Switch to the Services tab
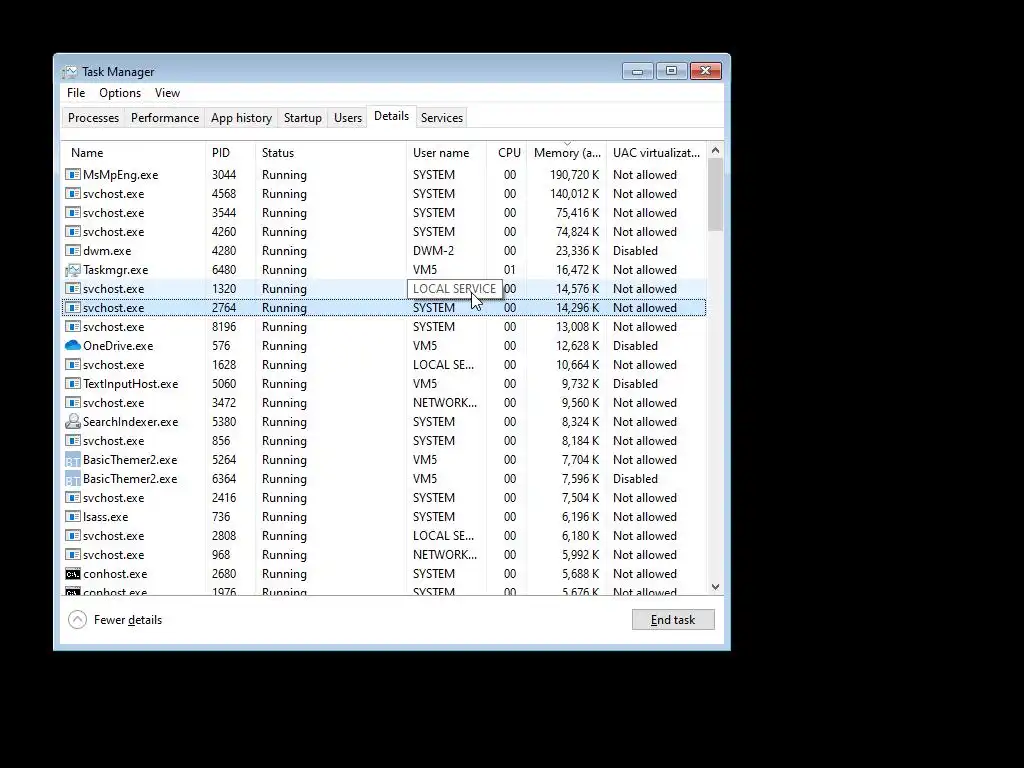This screenshot has width=1024, height=768. (x=441, y=118)
